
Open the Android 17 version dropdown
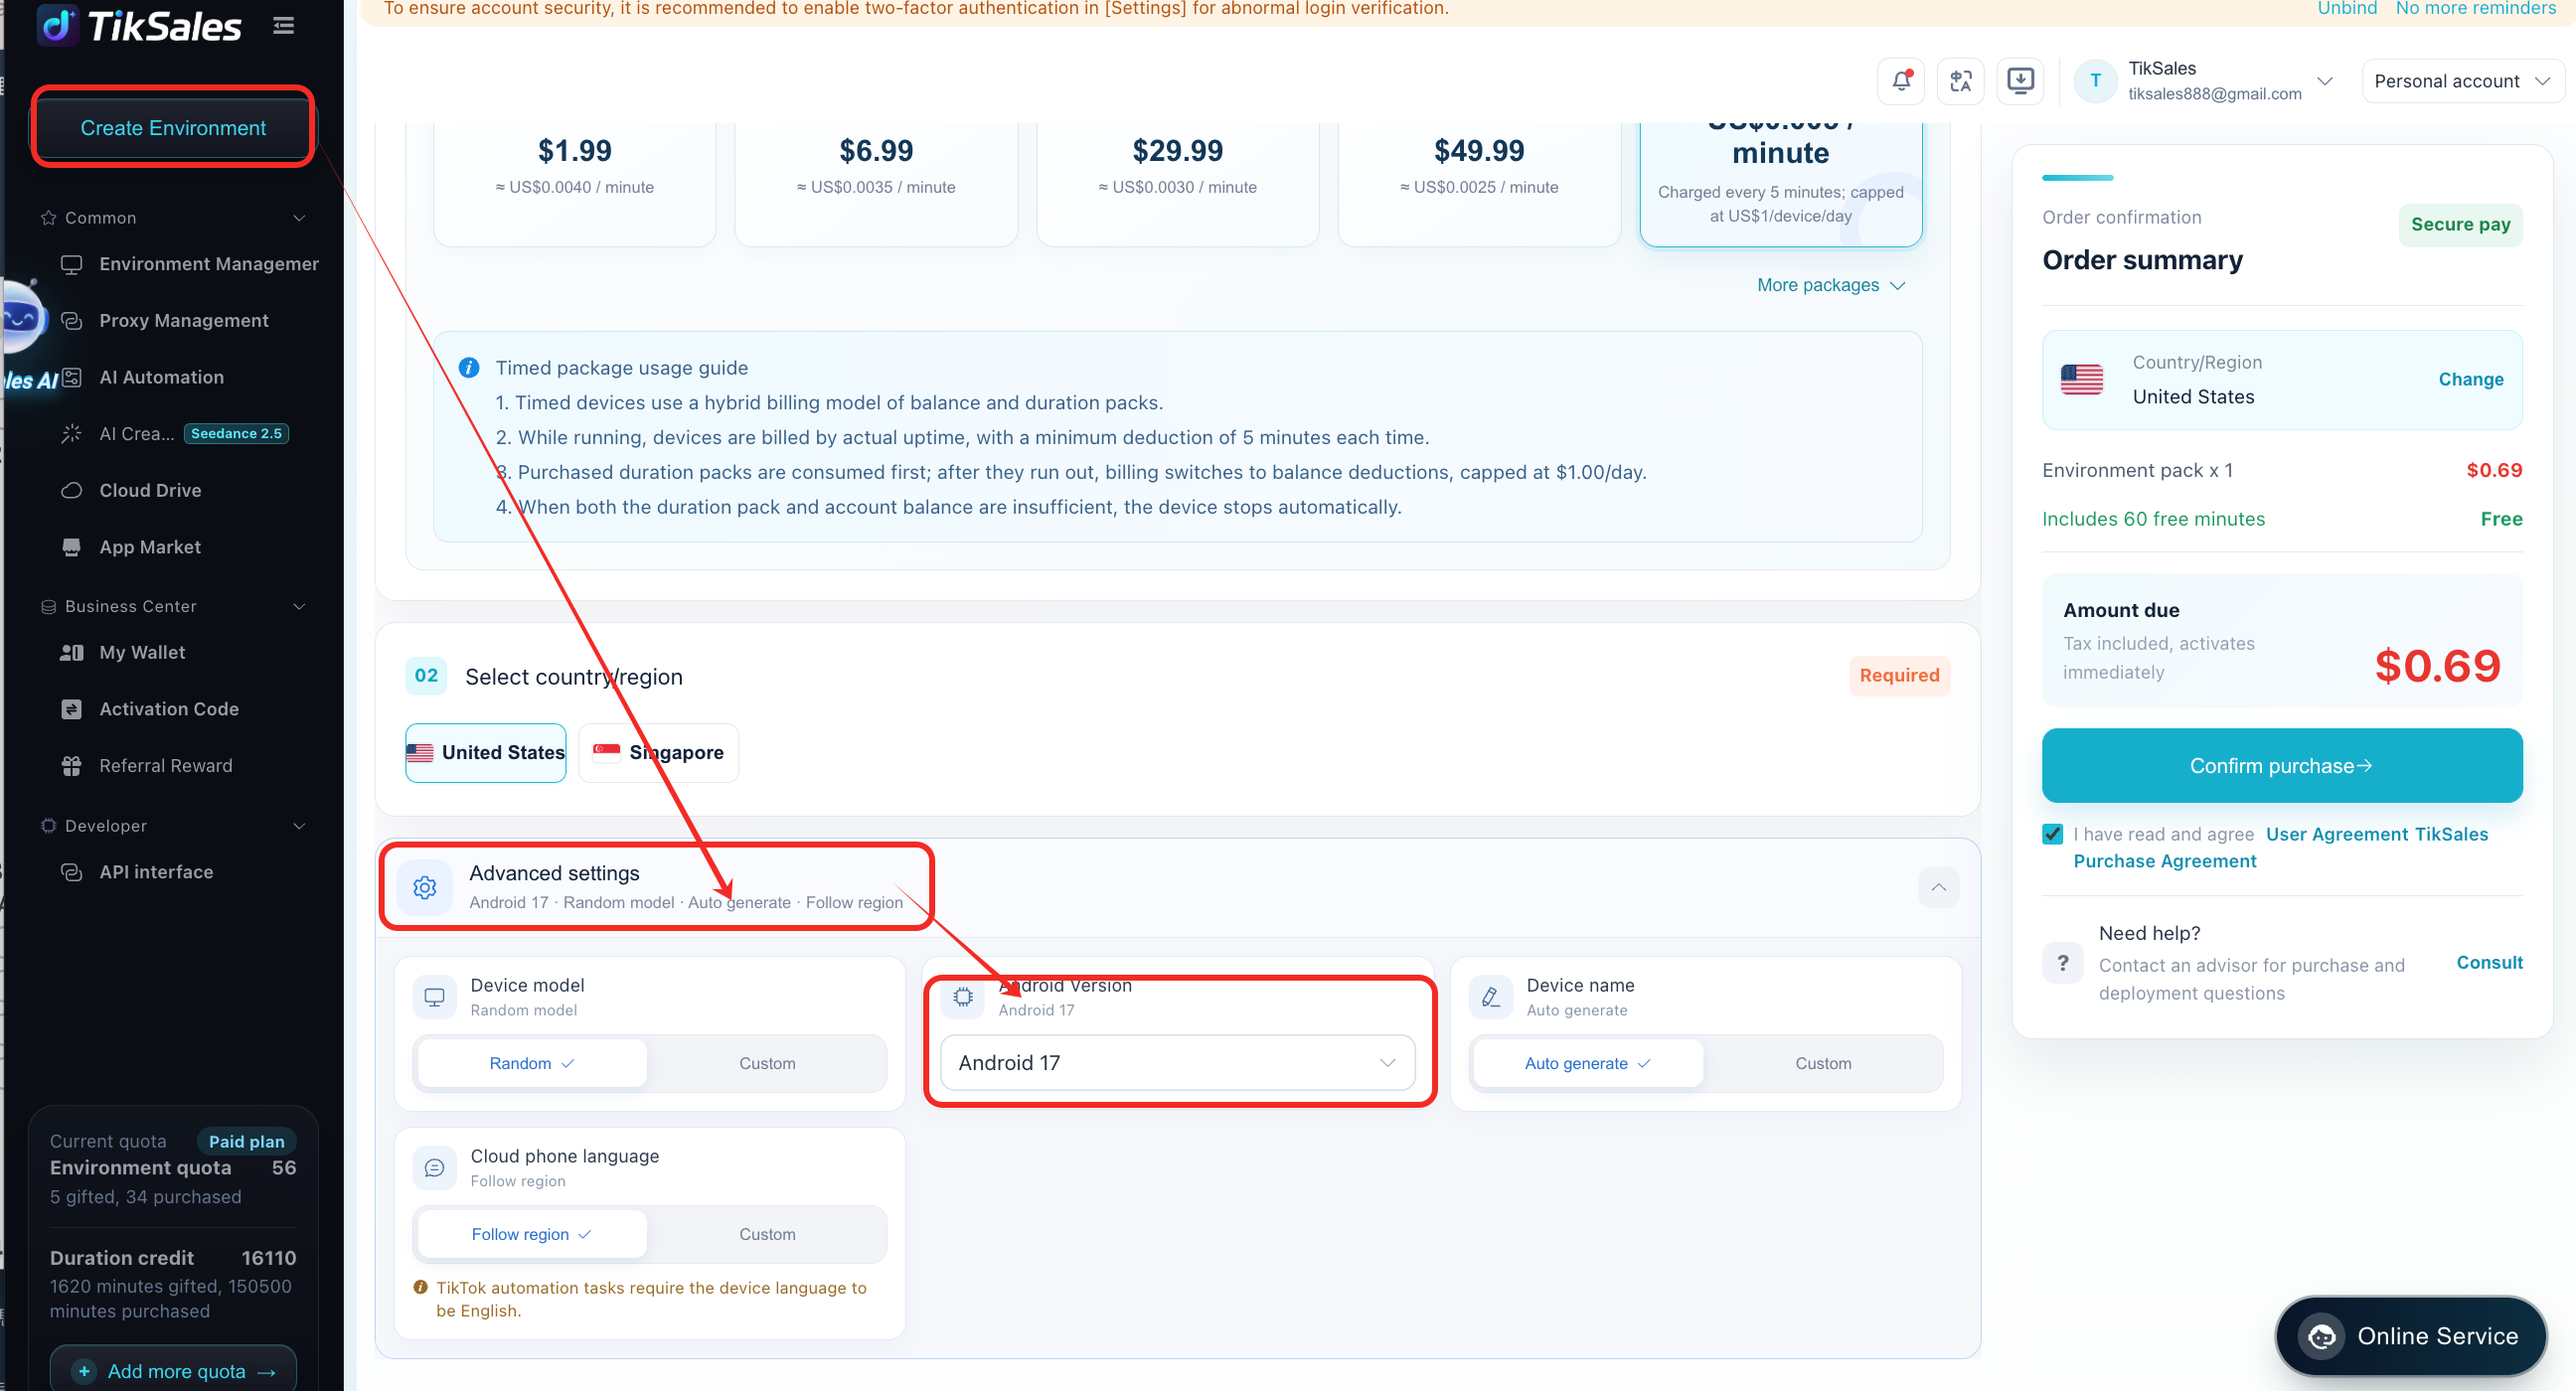point(1177,1062)
